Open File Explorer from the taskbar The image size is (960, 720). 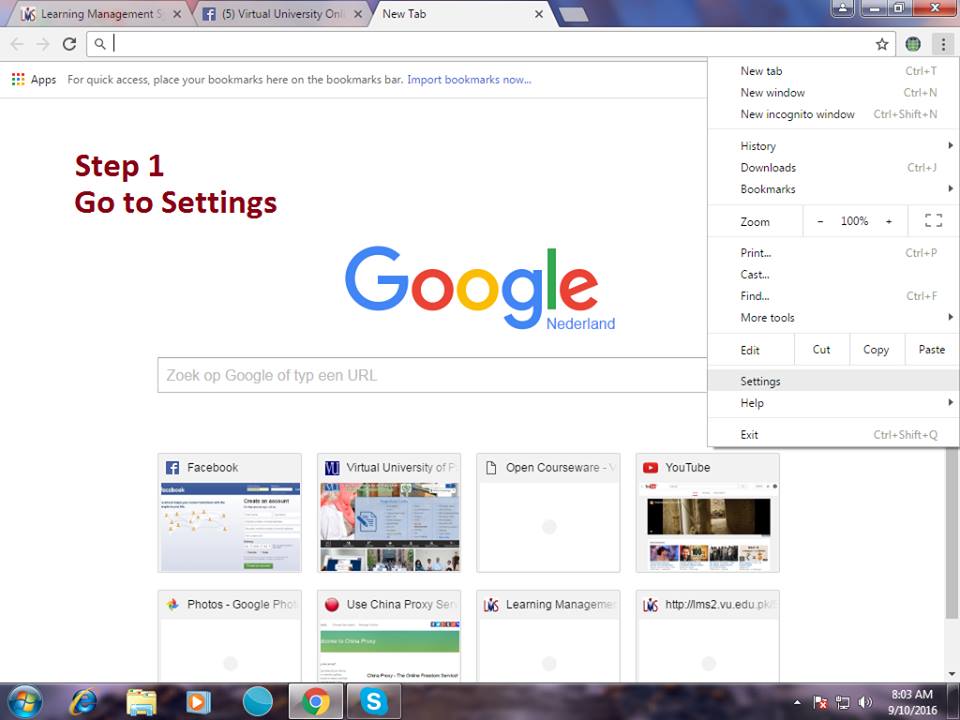pyautogui.click(x=141, y=702)
